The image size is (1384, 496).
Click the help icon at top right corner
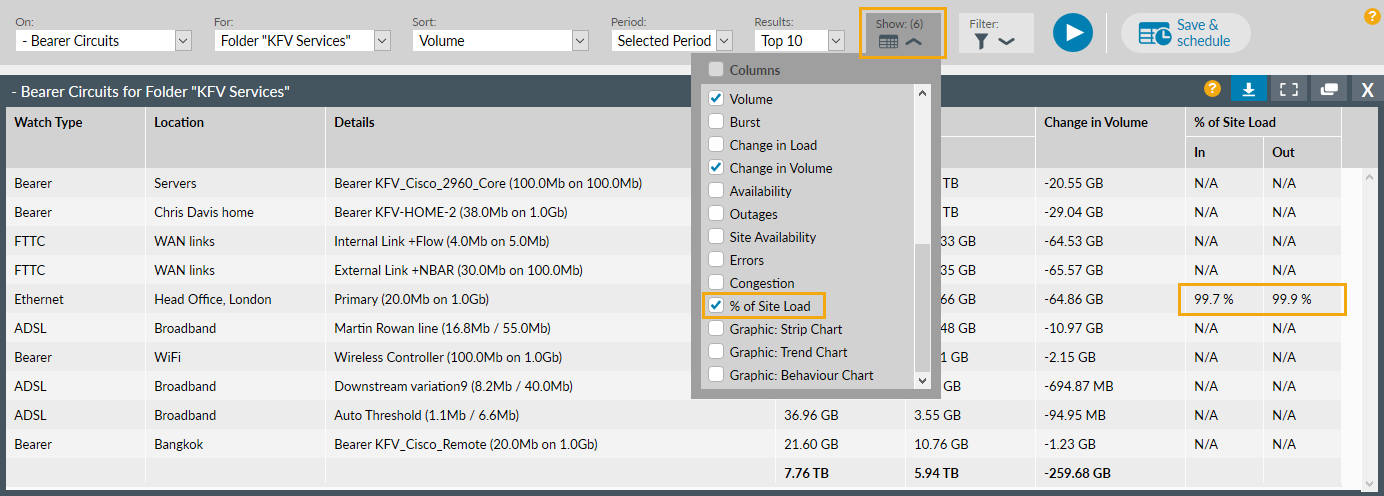point(1372,16)
